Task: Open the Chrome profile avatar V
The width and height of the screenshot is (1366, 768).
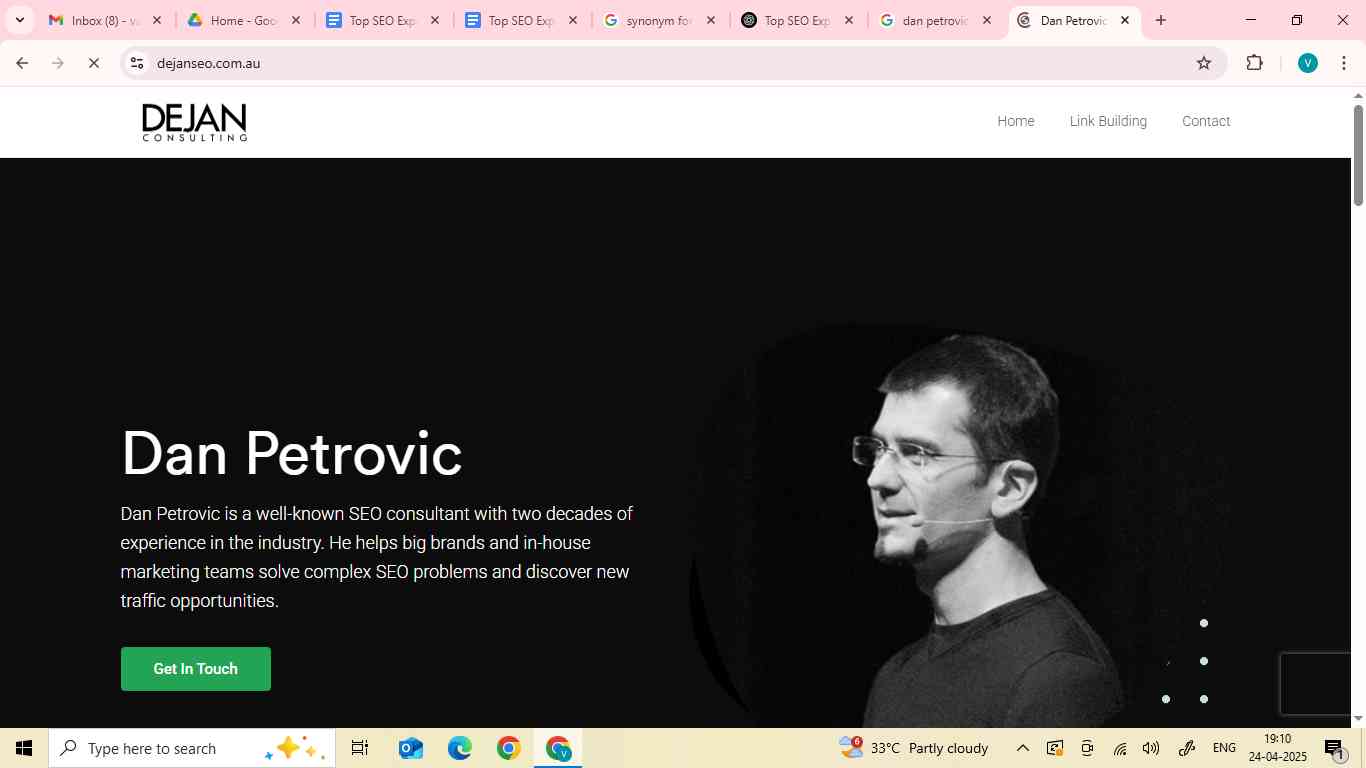Action: pos(1306,62)
